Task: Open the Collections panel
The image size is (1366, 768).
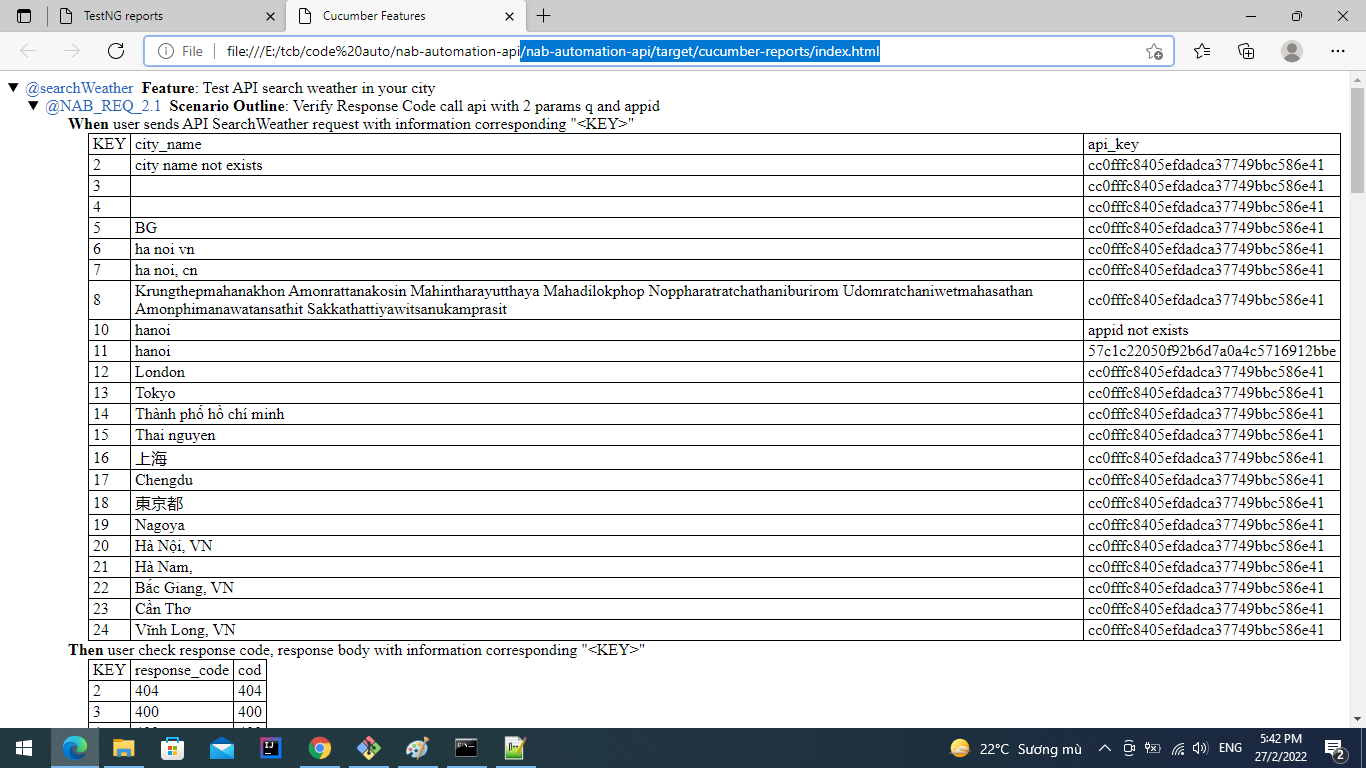Action: [x=1246, y=51]
